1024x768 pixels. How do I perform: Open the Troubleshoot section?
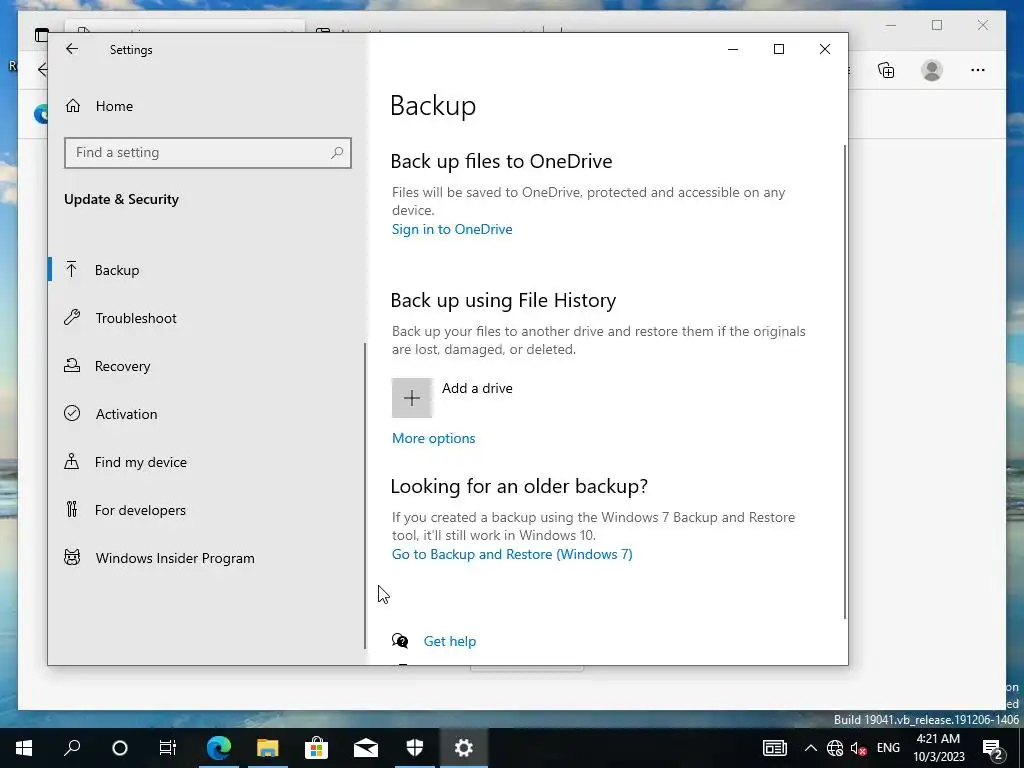coord(207,318)
